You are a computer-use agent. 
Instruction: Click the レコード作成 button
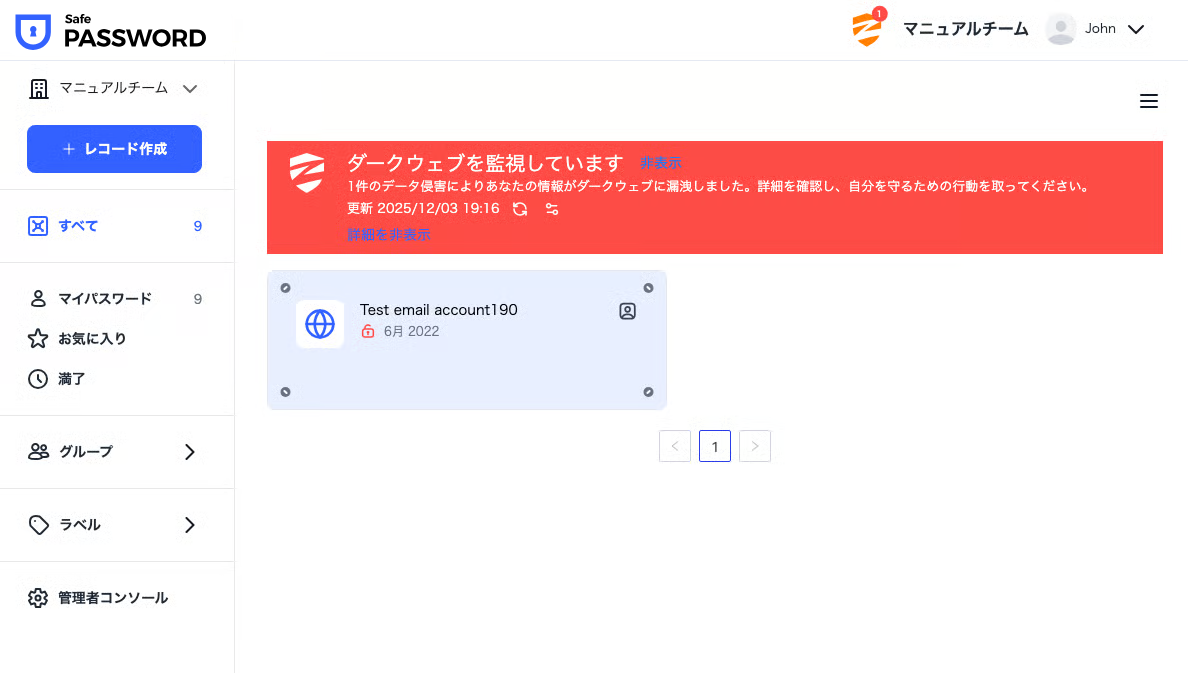pyautogui.click(x=114, y=149)
